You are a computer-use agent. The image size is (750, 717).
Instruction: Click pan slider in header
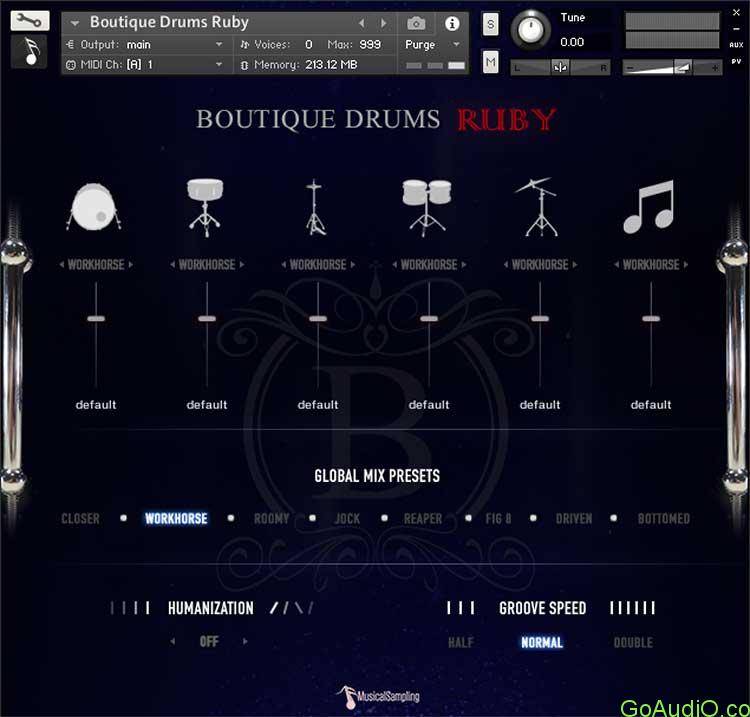(560, 67)
